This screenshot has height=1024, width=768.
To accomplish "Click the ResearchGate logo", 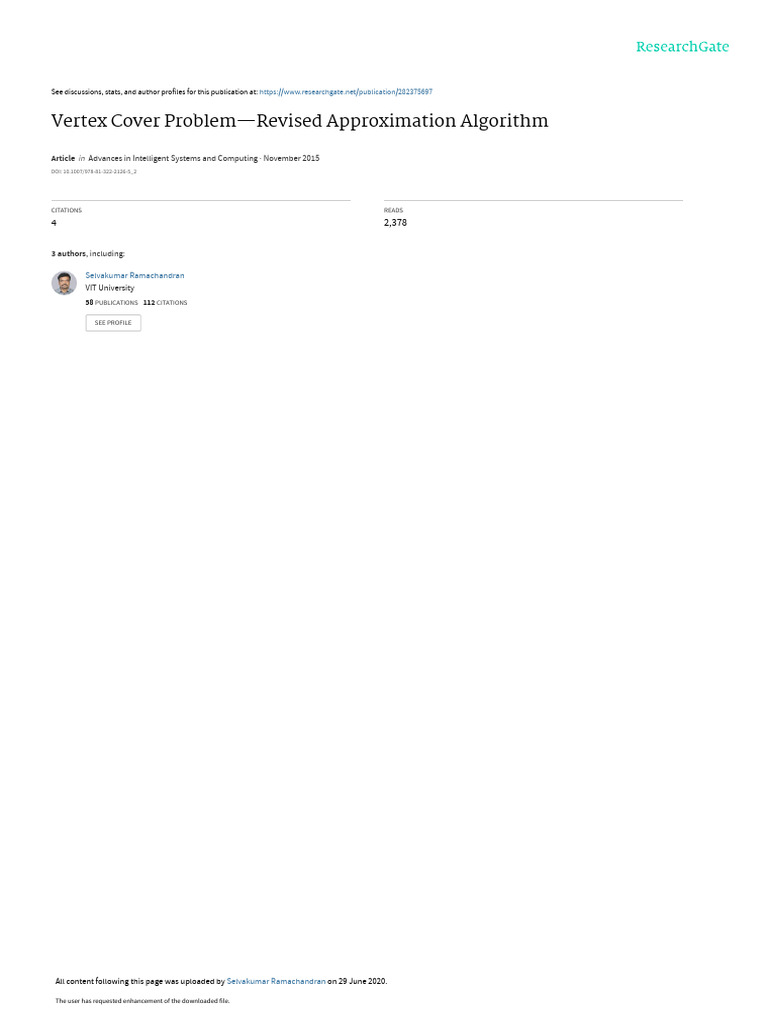I will point(682,47).
